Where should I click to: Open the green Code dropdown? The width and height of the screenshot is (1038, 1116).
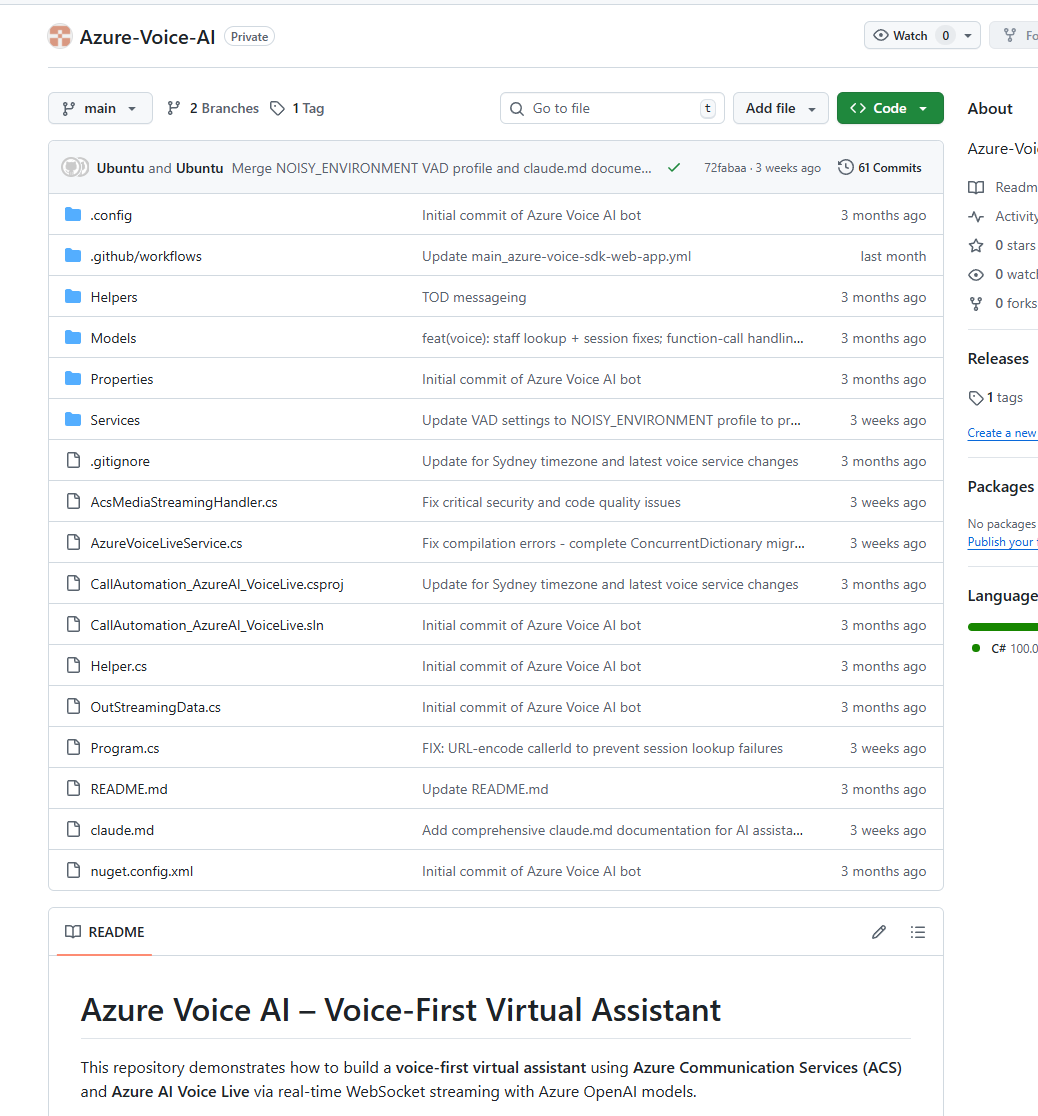click(889, 107)
